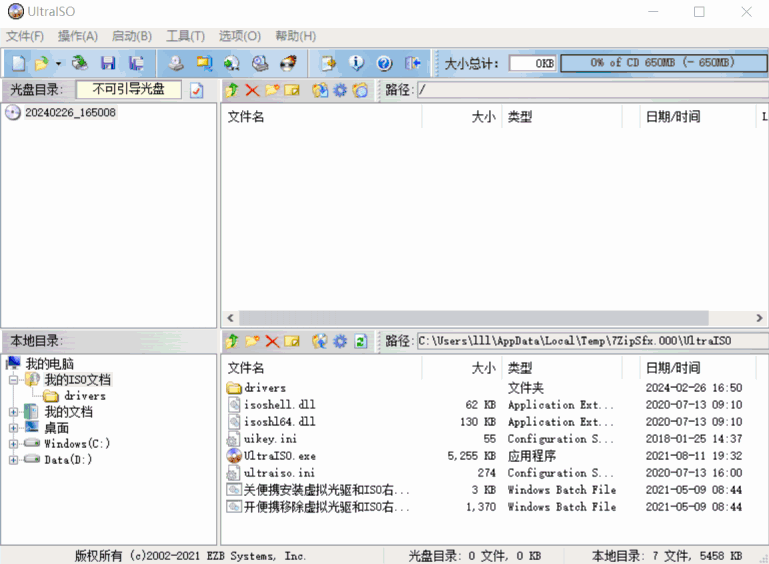
Task: Open the 帮助(H) menu
Action: pyautogui.click(x=295, y=36)
